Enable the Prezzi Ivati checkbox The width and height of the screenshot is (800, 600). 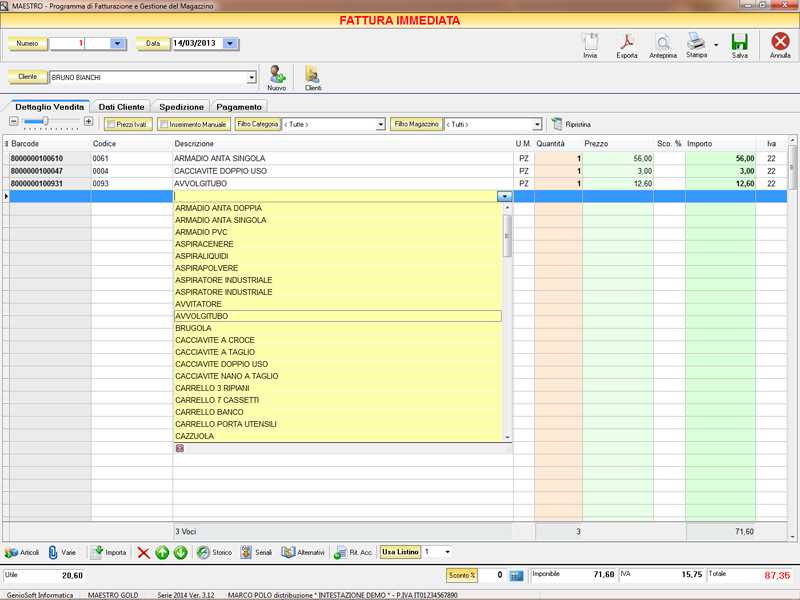coord(111,124)
